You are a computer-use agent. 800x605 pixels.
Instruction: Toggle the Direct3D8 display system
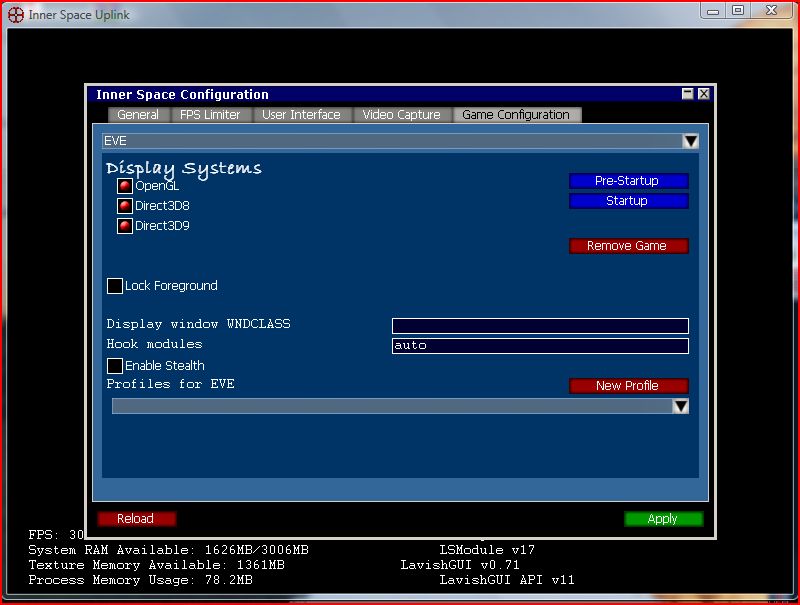pyautogui.click(x=123, y=205)
